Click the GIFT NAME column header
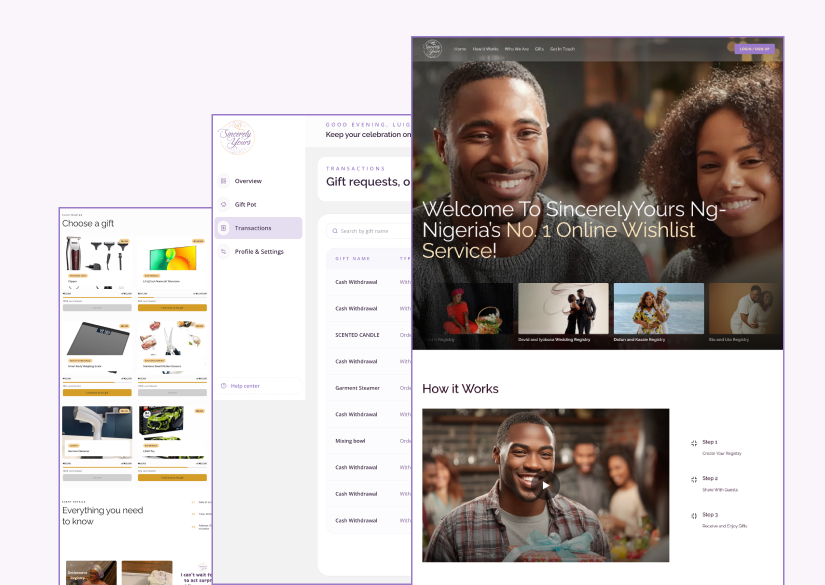The image size is (825, 585). 353,259
